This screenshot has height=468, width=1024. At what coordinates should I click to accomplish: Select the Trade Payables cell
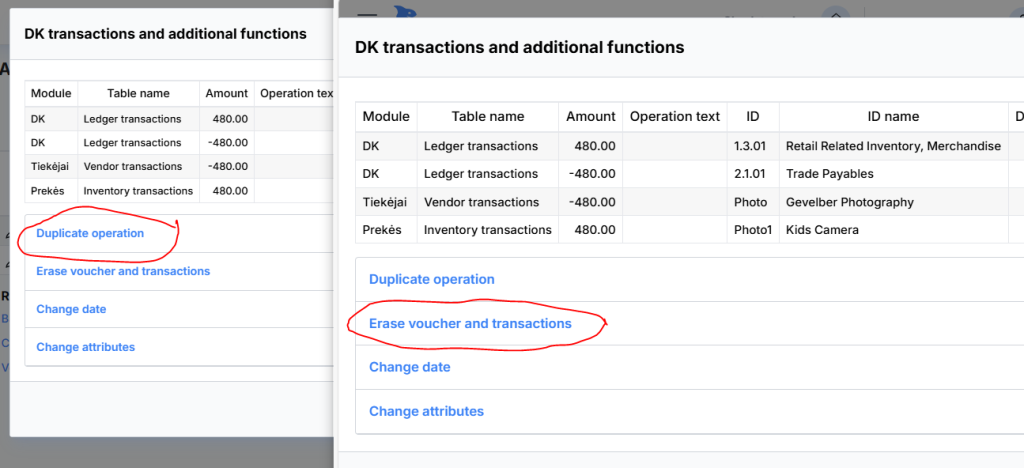829,174
